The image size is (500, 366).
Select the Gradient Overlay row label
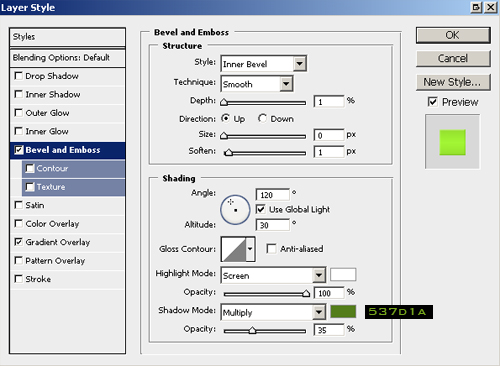click(x=58, y=242)
